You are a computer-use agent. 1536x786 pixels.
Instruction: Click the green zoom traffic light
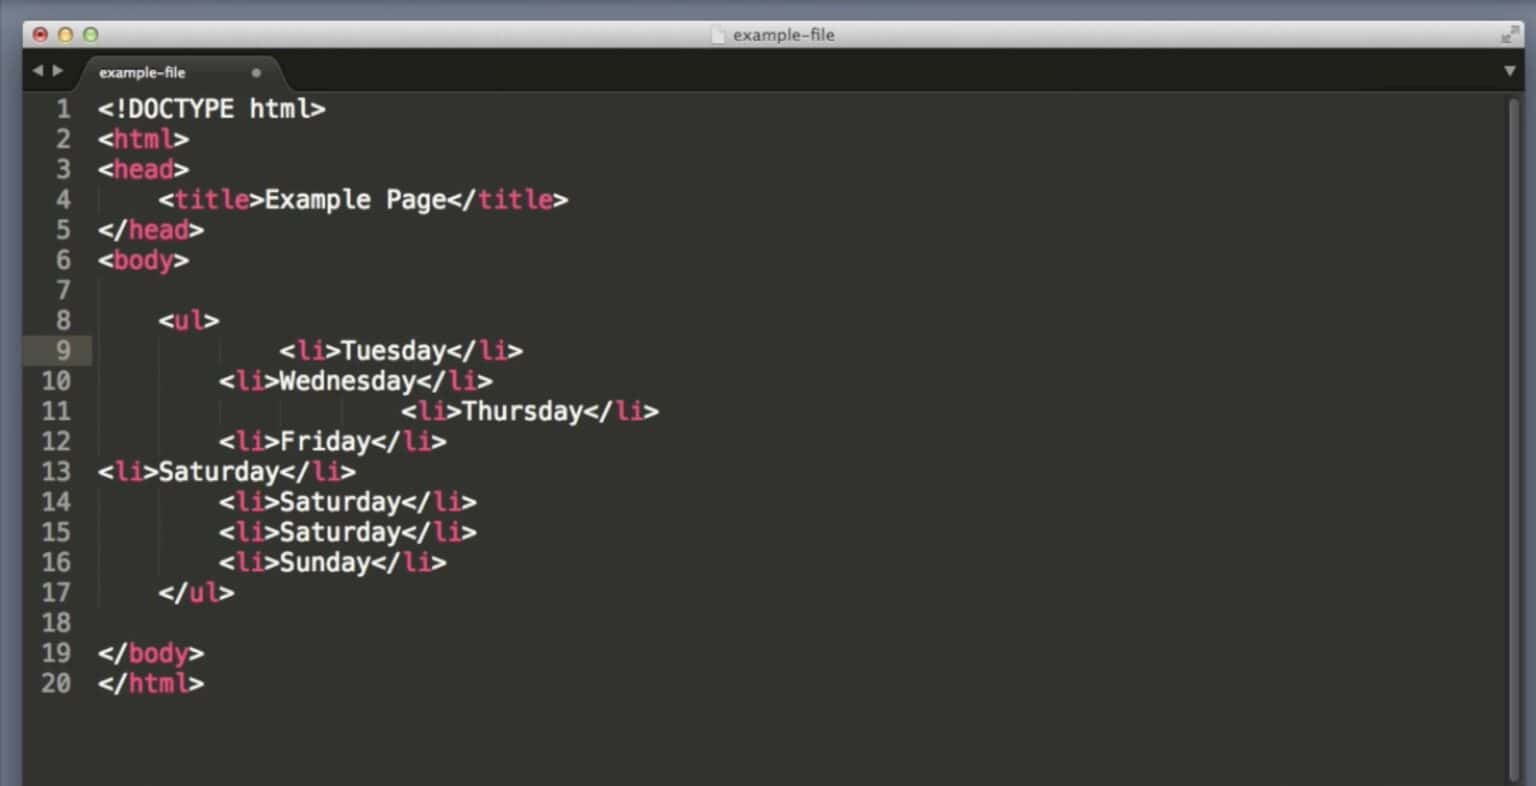(x=90, y=34)
